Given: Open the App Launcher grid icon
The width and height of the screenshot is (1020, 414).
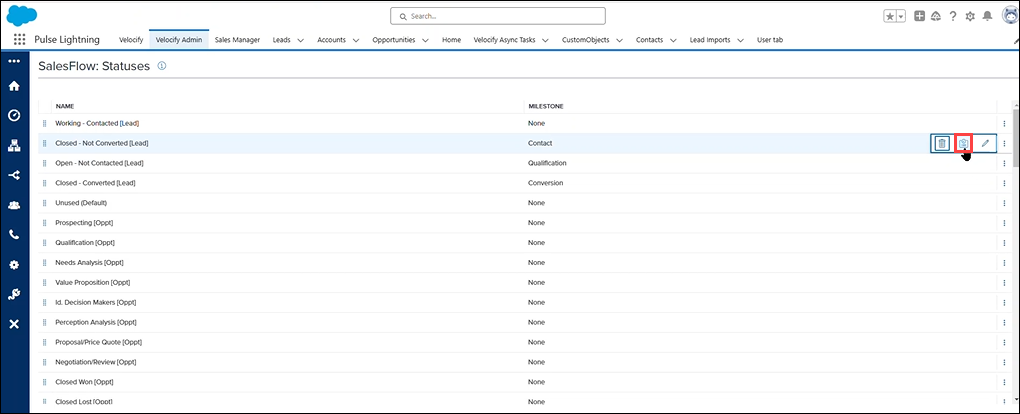Looking at the screenshot, I should [x=20, y=39].
